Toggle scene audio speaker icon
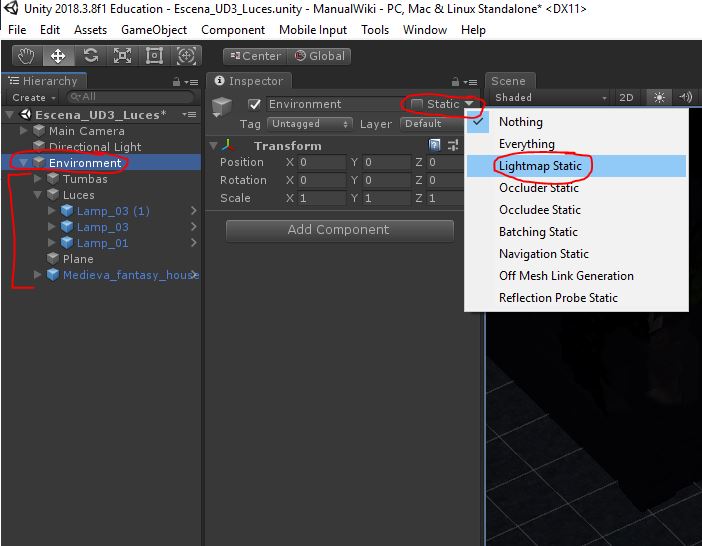 click(685, 97)
